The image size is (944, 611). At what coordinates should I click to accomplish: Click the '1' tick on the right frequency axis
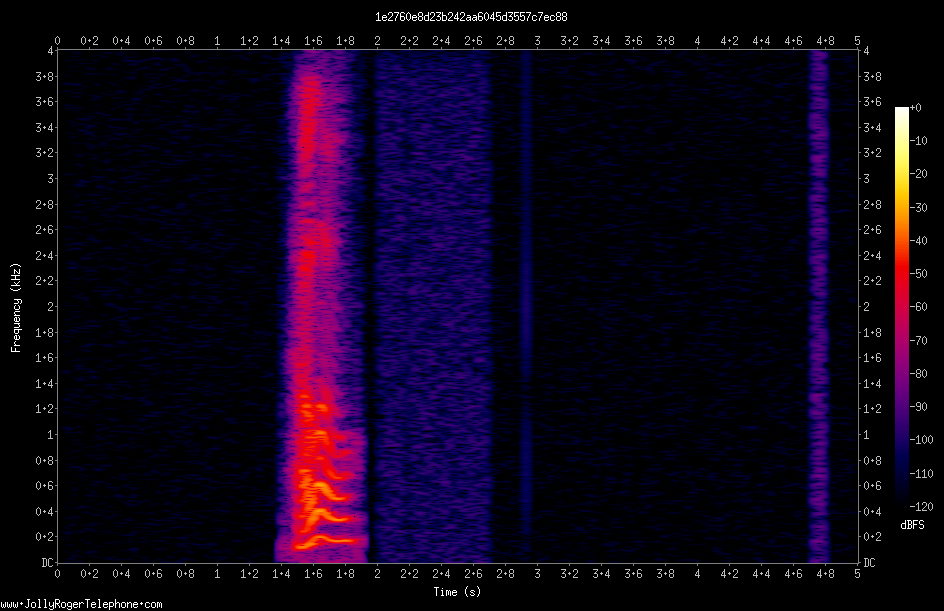coord(866,435)
